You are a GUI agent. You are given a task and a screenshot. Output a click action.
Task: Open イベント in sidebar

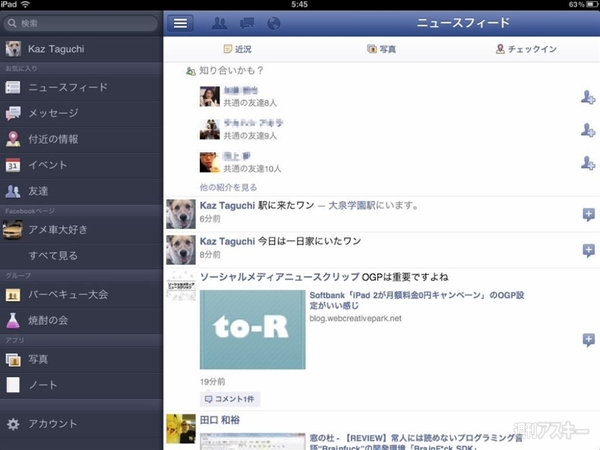tap(81, 165)
